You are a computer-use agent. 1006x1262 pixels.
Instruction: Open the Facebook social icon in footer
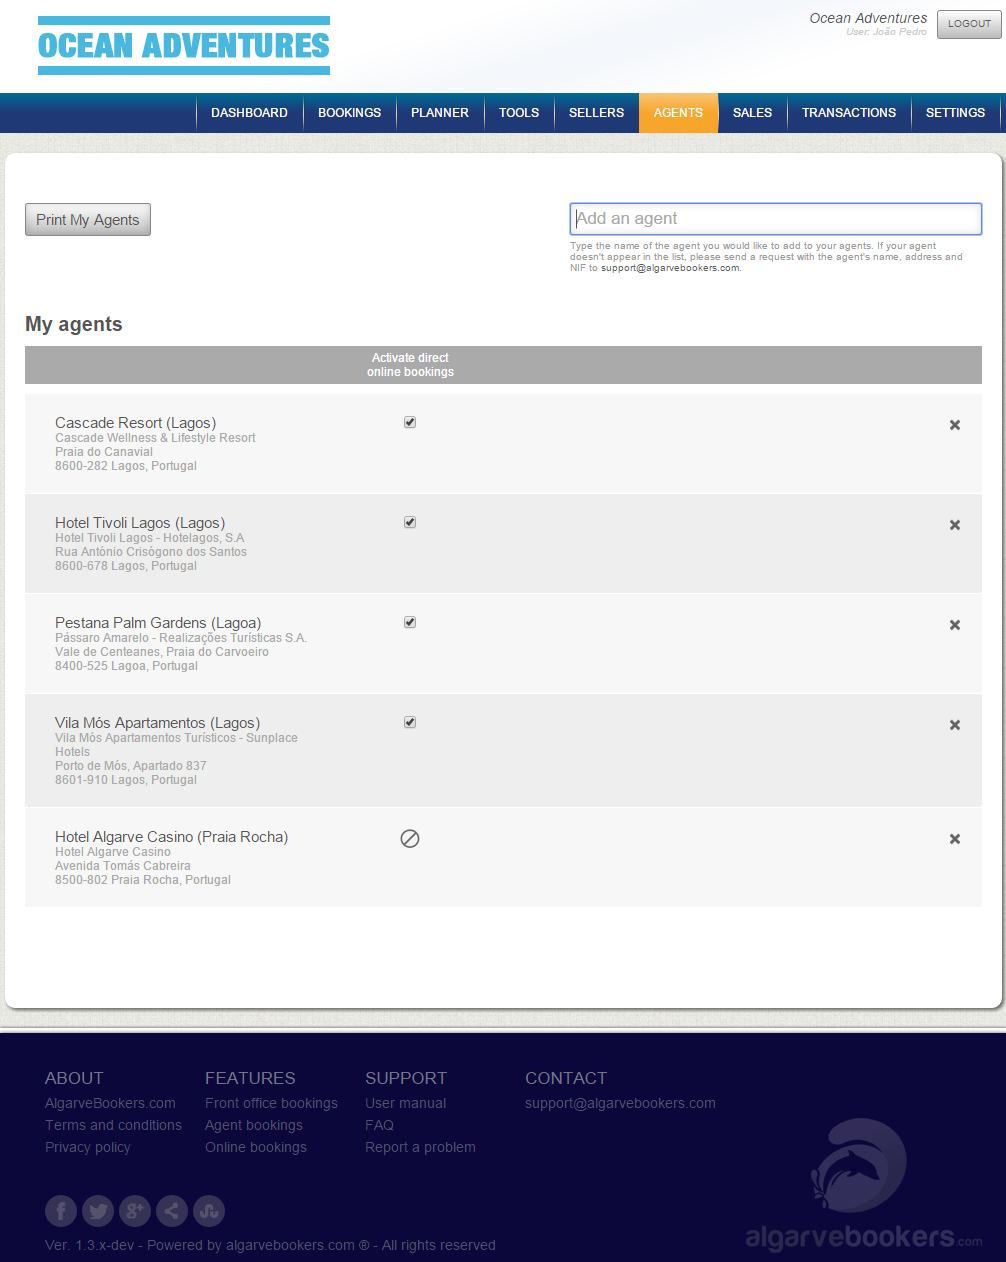coord(61,1211)
